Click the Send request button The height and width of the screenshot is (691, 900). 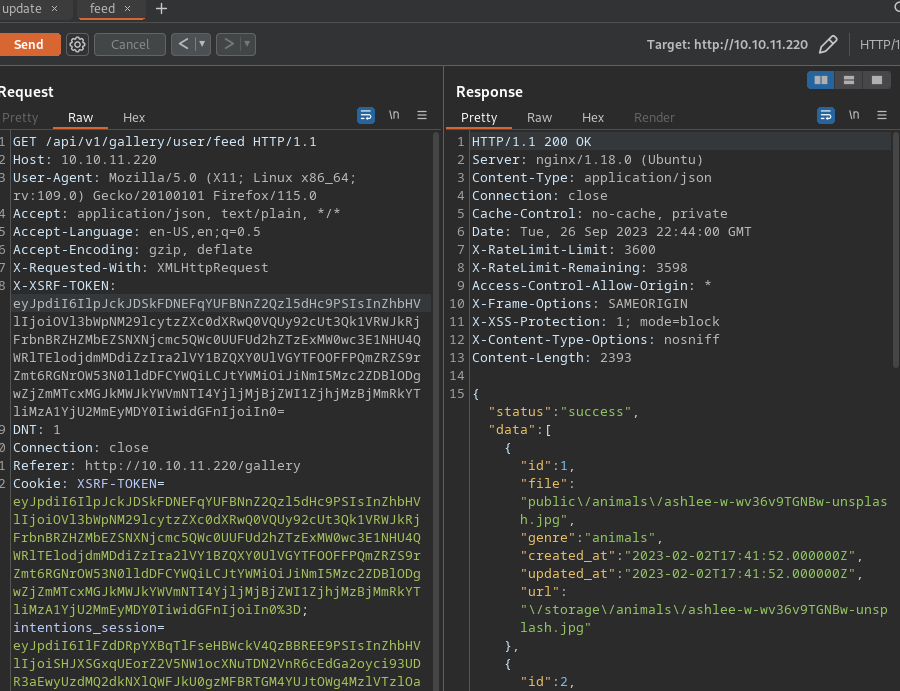(29, 44)
